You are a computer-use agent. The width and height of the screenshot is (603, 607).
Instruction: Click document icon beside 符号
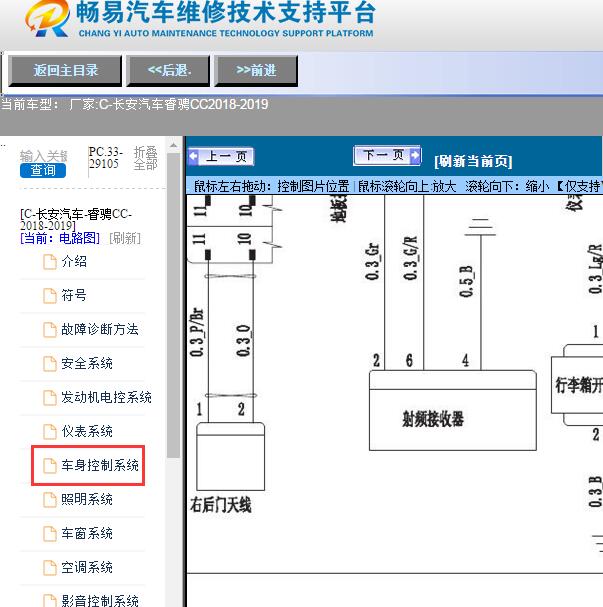click(50, 296)
